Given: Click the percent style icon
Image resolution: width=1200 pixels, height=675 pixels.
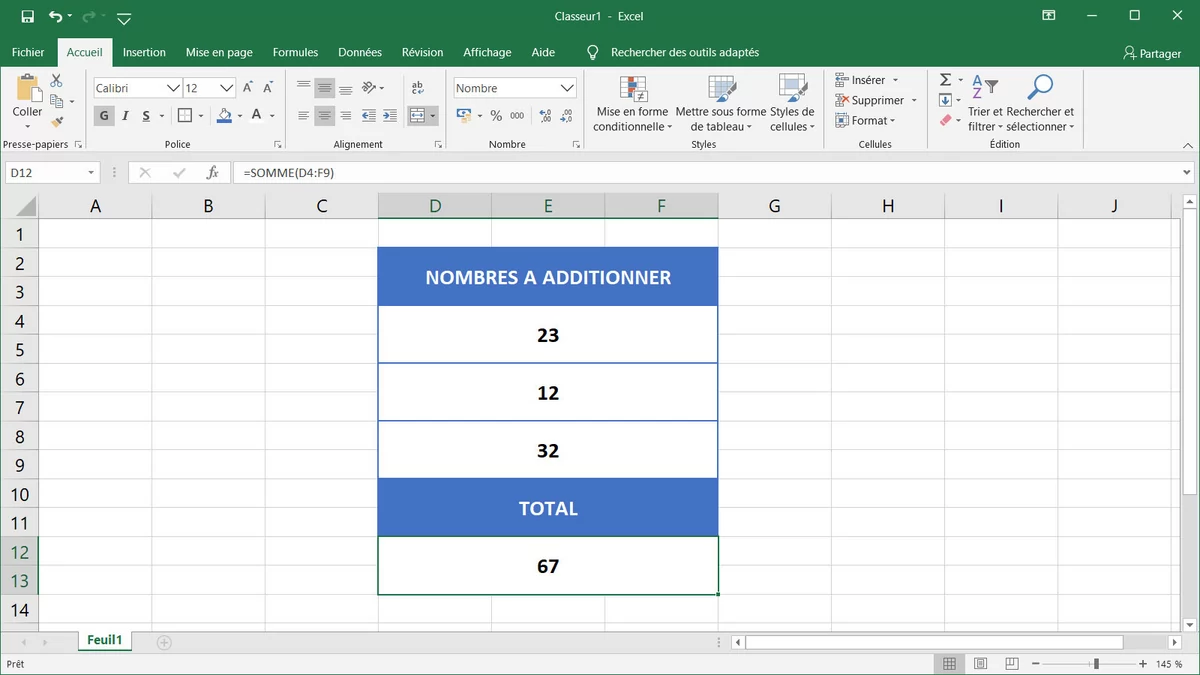Looking at the screenshot, I should click(x=496, y=116).
